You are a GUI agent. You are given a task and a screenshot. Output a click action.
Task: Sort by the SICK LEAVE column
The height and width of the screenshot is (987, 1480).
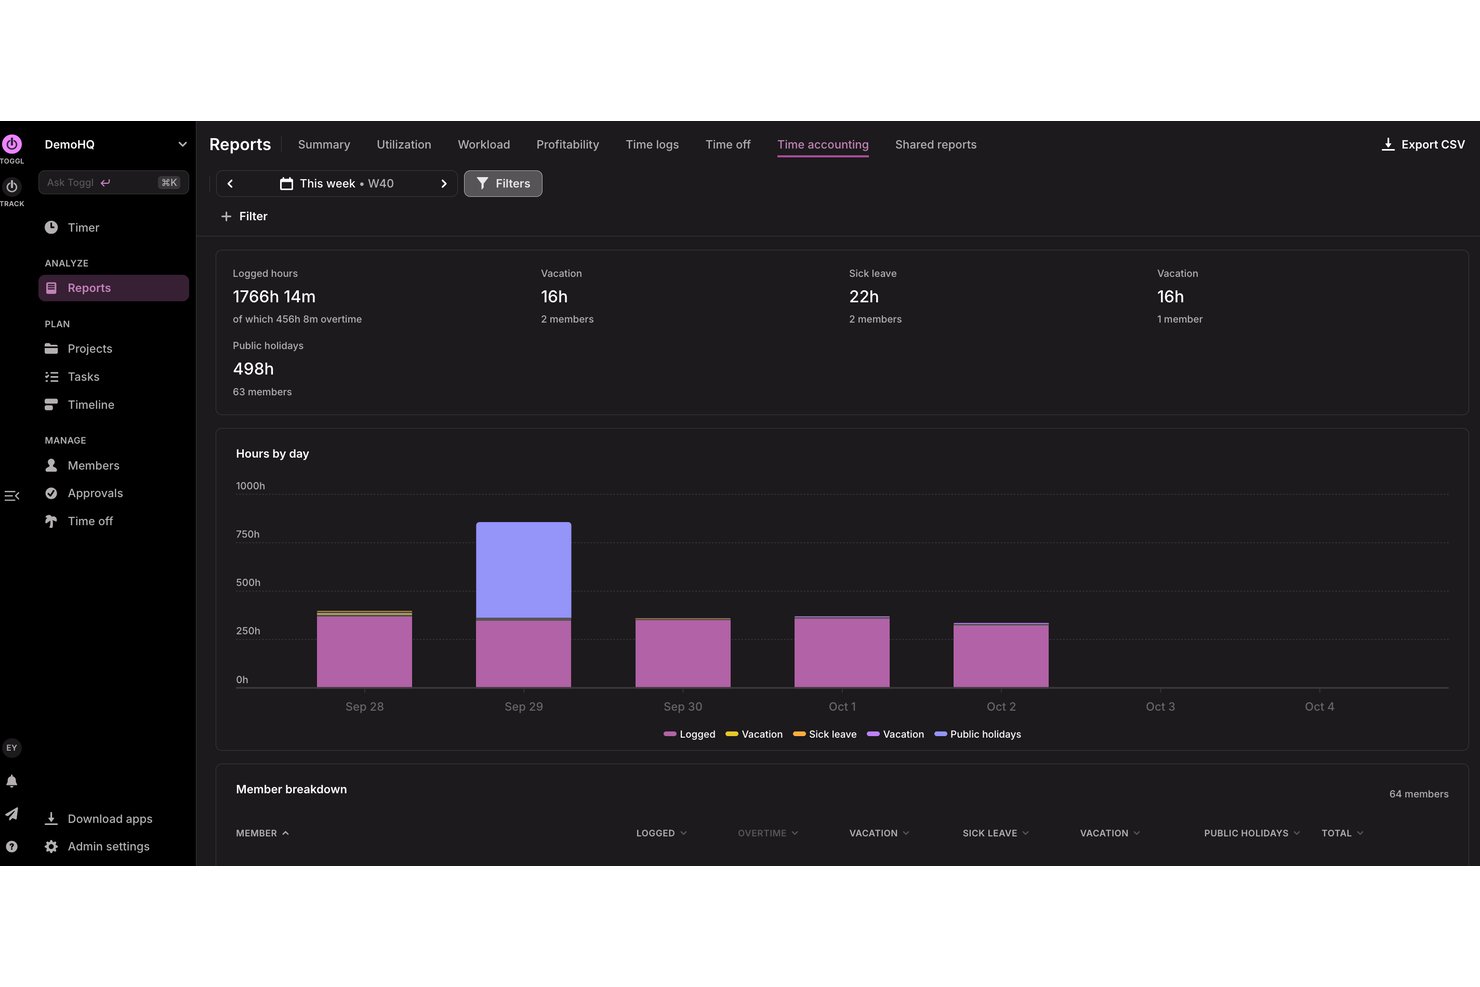point(996,834)
